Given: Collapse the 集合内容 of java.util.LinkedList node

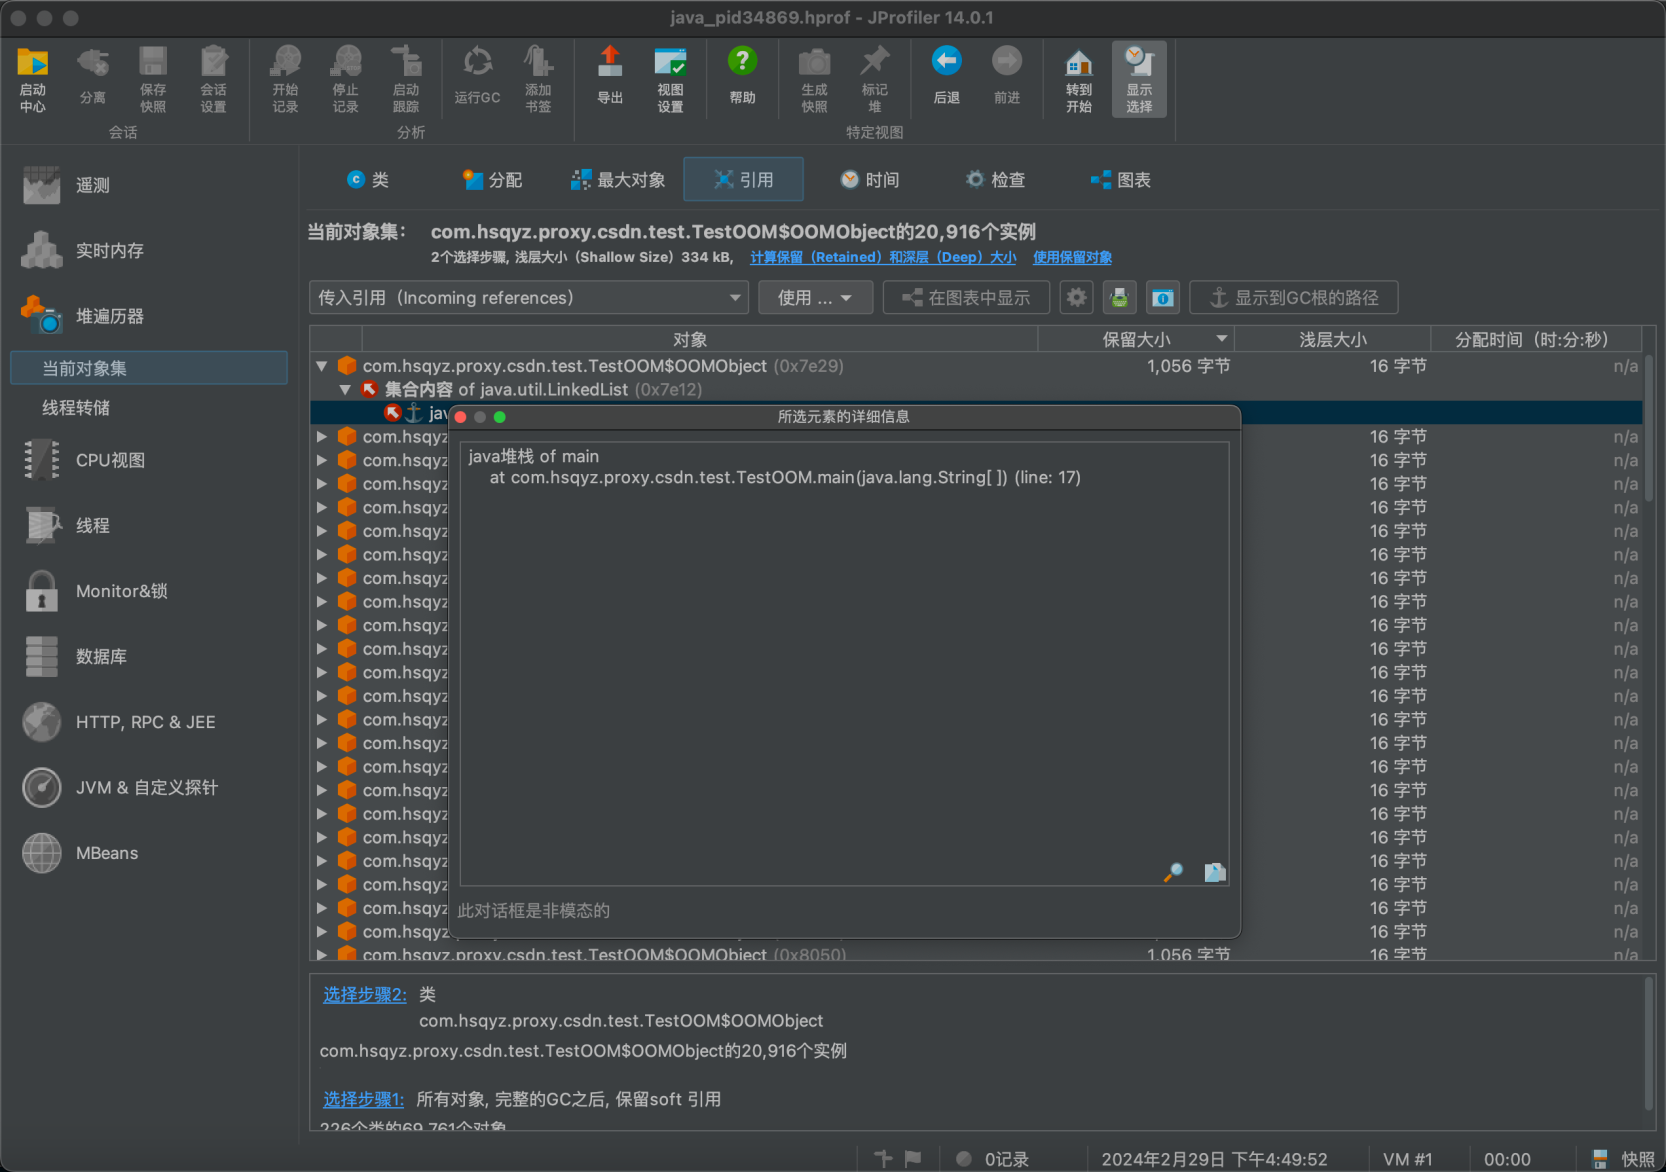Looking at the screenshot, I should [x=345, y=389].
